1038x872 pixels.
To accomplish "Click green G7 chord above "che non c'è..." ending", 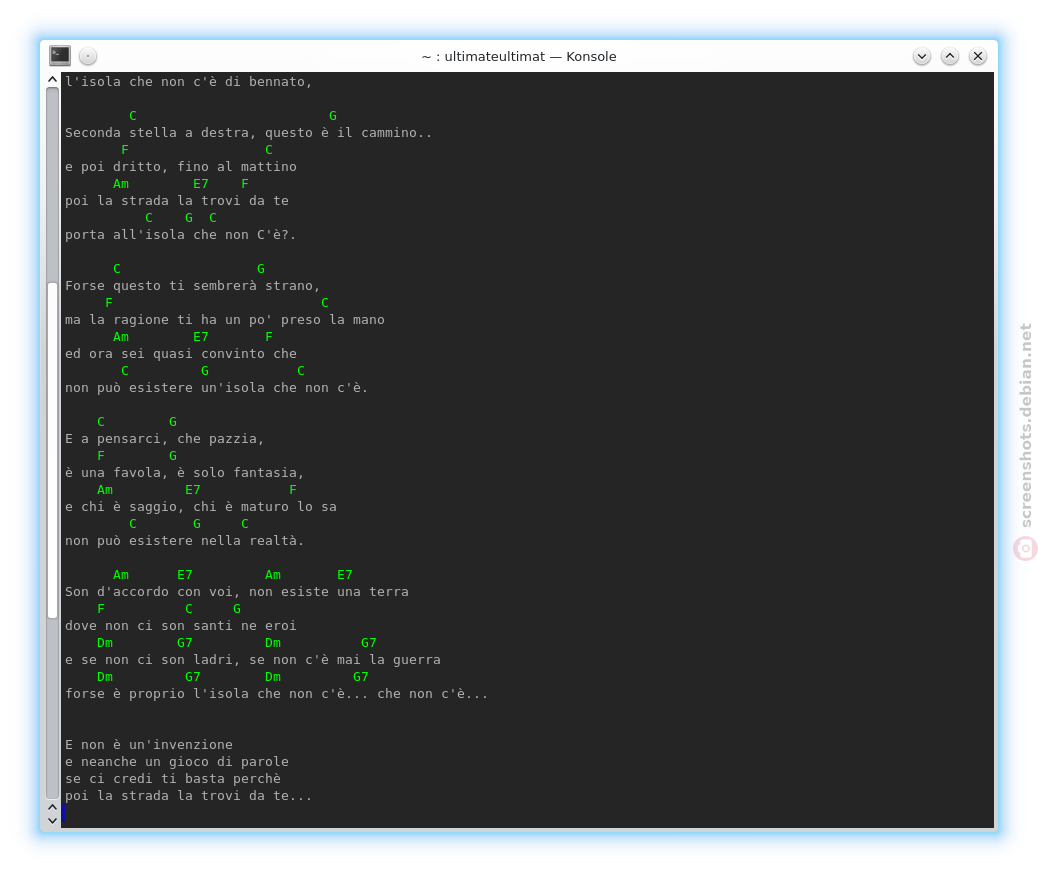I will [361, 676].
